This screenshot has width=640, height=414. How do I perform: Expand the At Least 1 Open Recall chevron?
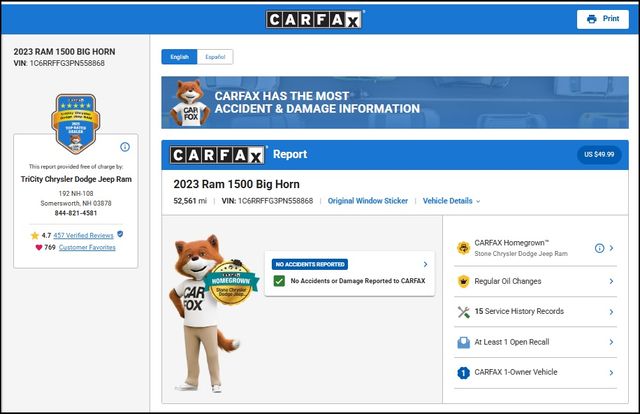point(611,342)
